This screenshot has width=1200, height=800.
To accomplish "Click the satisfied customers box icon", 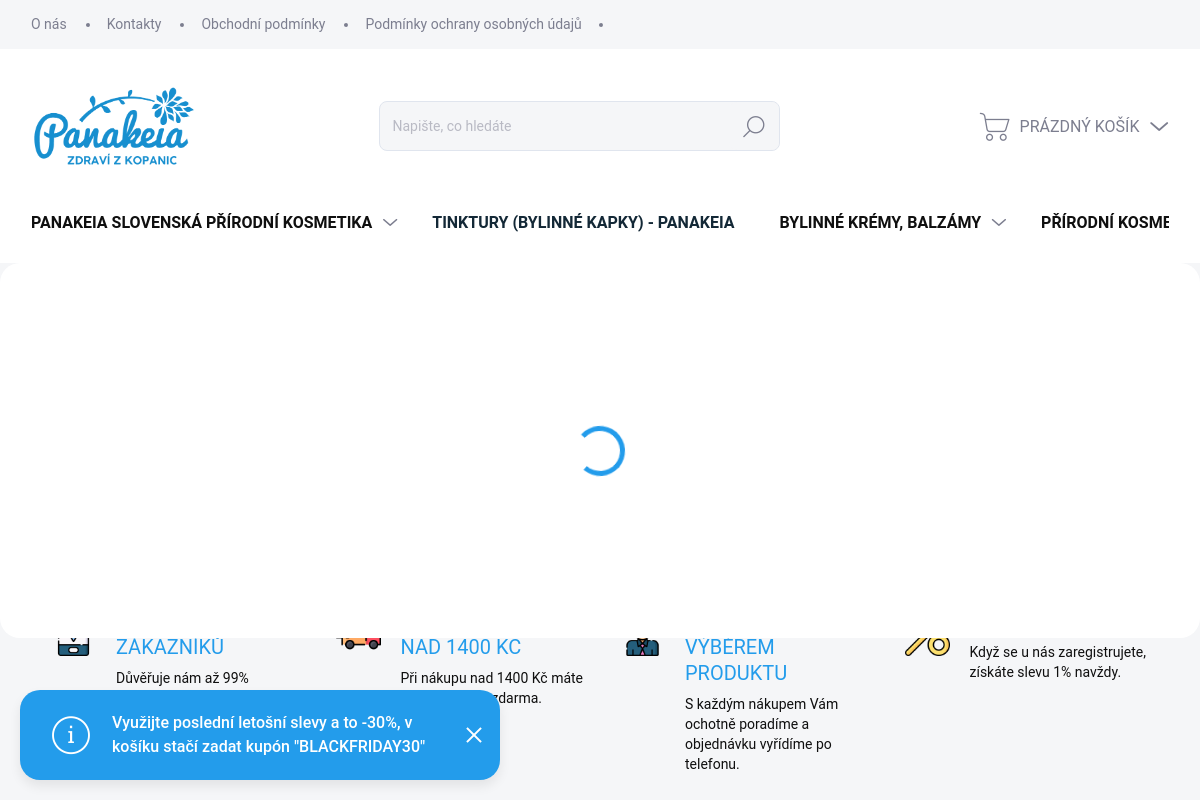I will [x=73, y=644].
